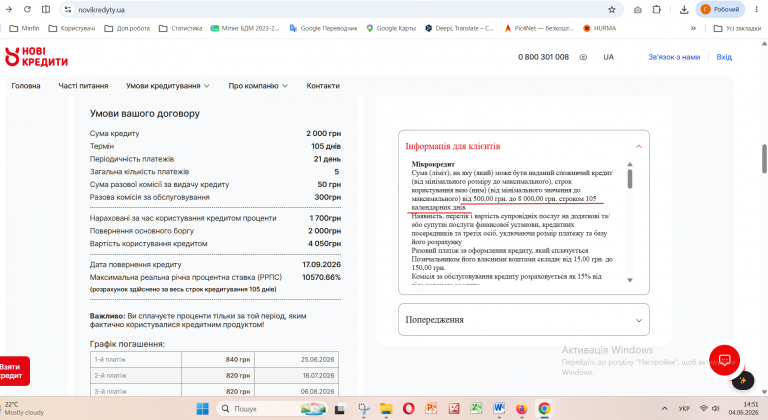
Task: Open the Windows Start menu
Action: click(202, 408)
